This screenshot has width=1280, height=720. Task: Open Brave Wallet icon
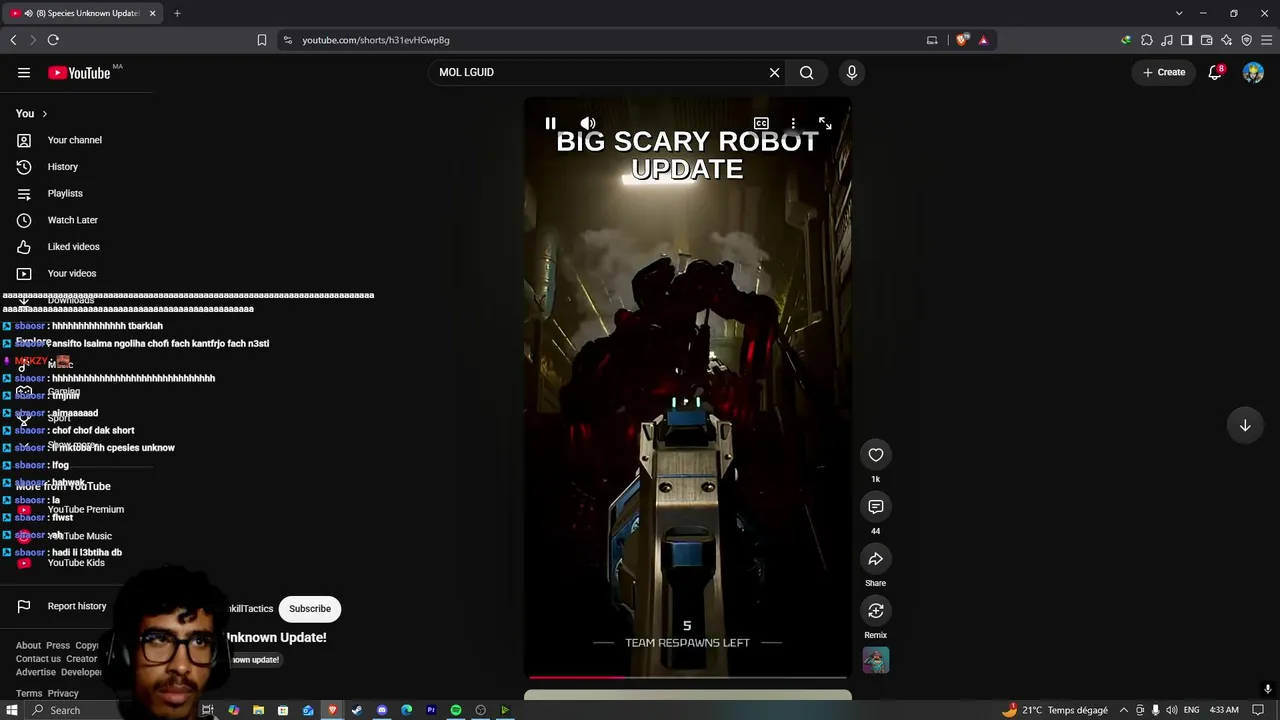click(x=1206, y=40)
